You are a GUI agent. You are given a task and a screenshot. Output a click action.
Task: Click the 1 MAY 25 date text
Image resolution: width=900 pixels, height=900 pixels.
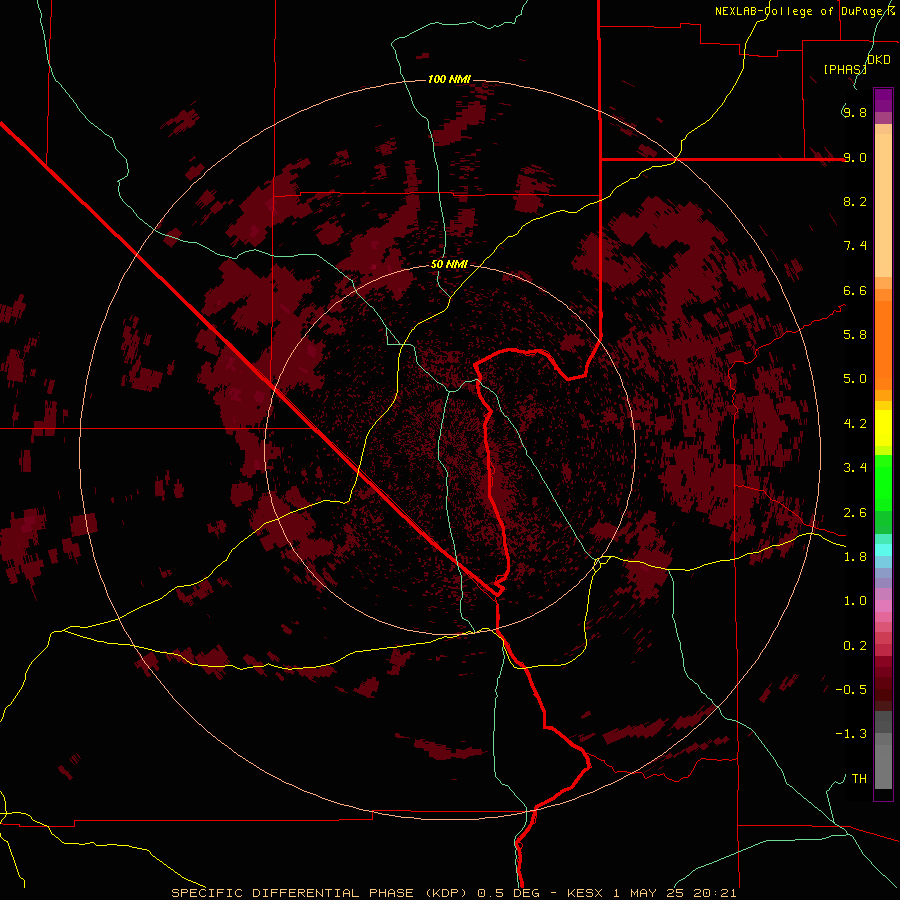point(651,893)
